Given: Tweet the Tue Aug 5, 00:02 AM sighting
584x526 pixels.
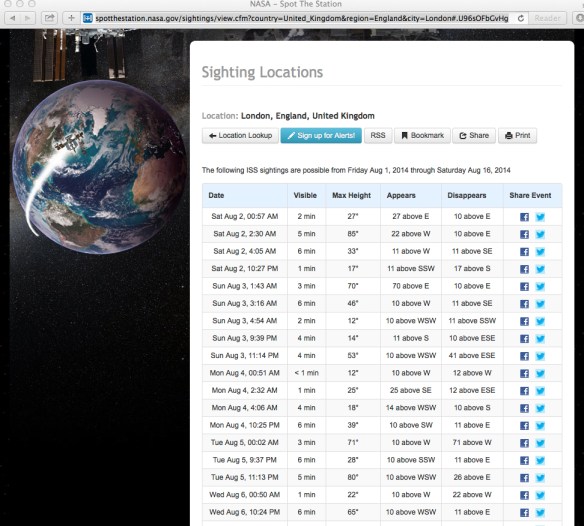Looking at the screenshot, I should point(540,443).
